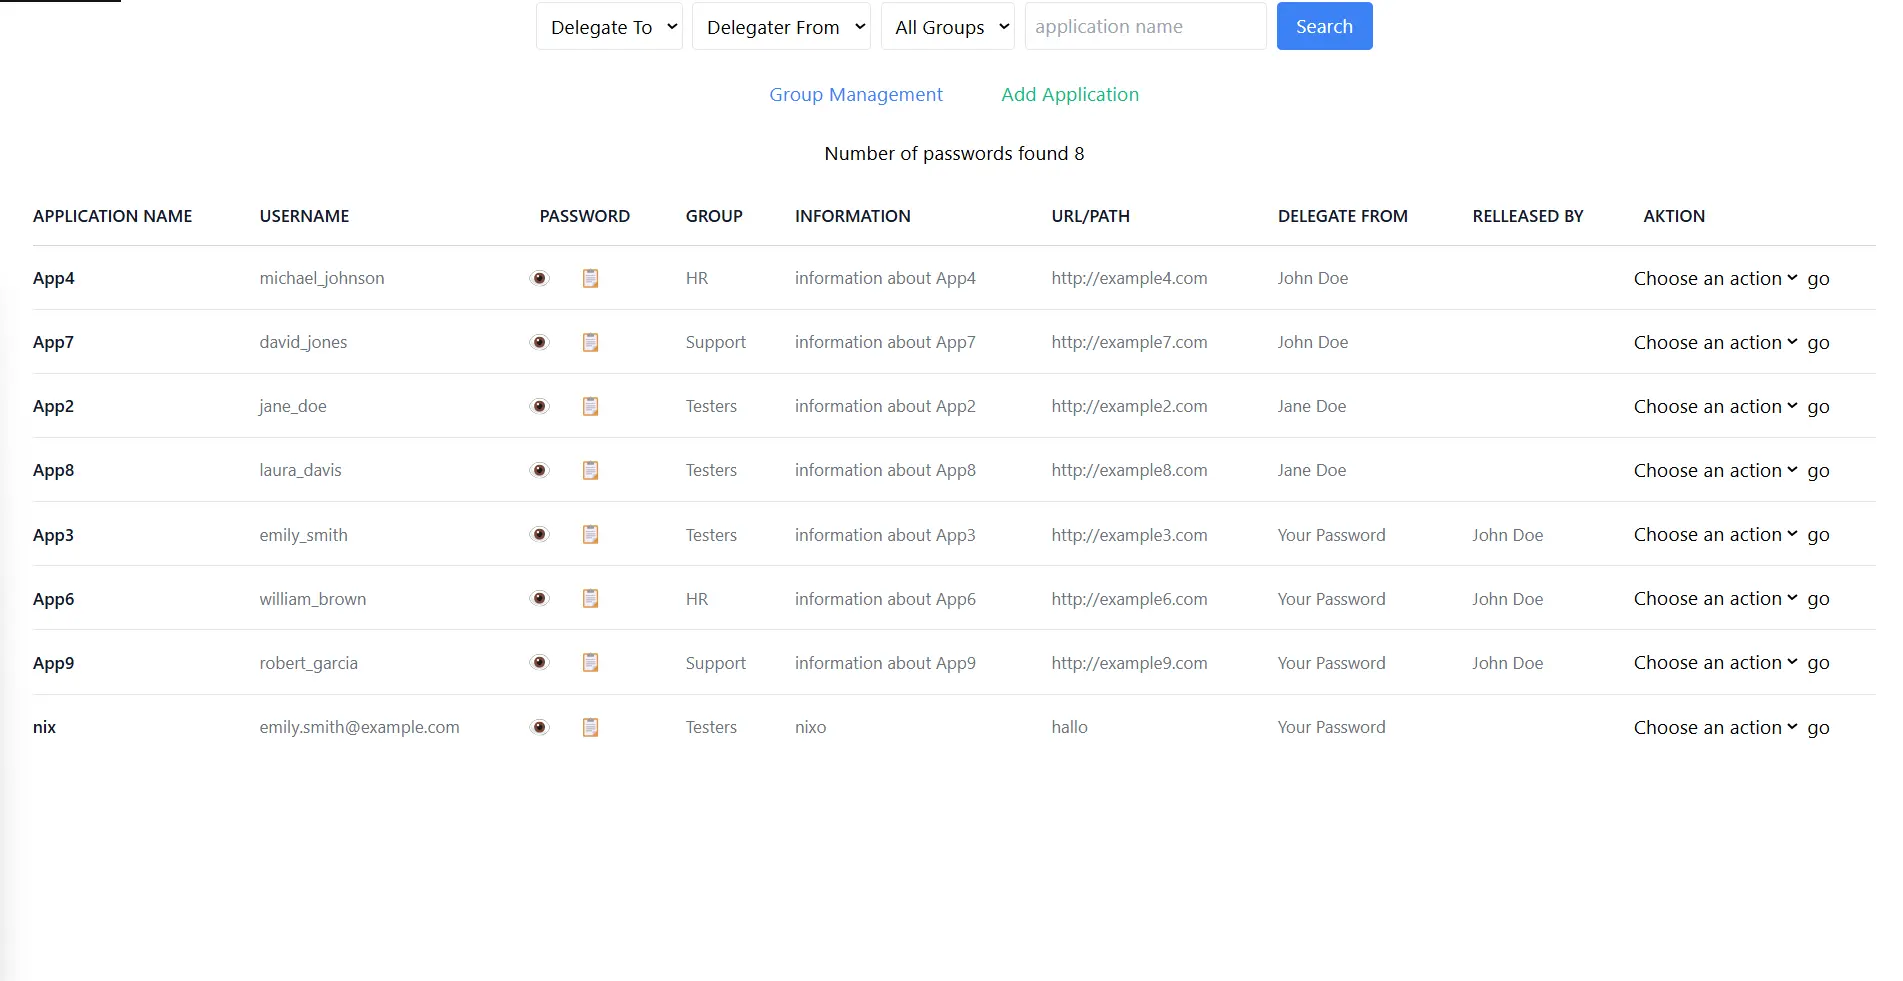Toggle password visibility for App9

[540, 662]
